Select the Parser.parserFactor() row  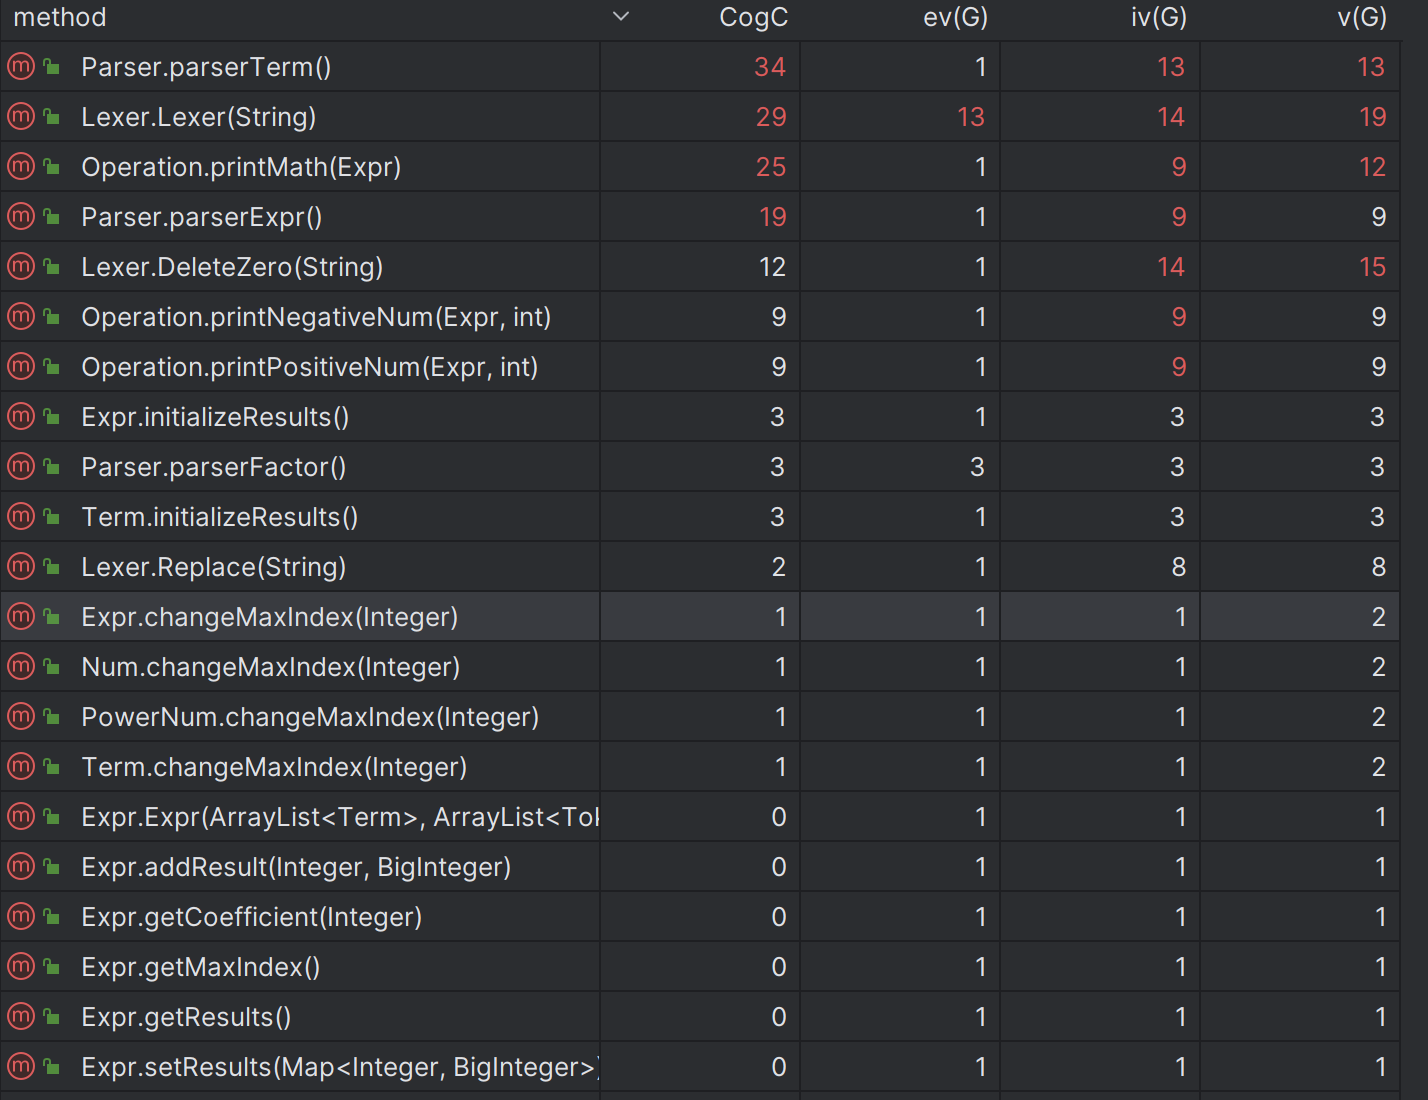[x=700, y=466]
